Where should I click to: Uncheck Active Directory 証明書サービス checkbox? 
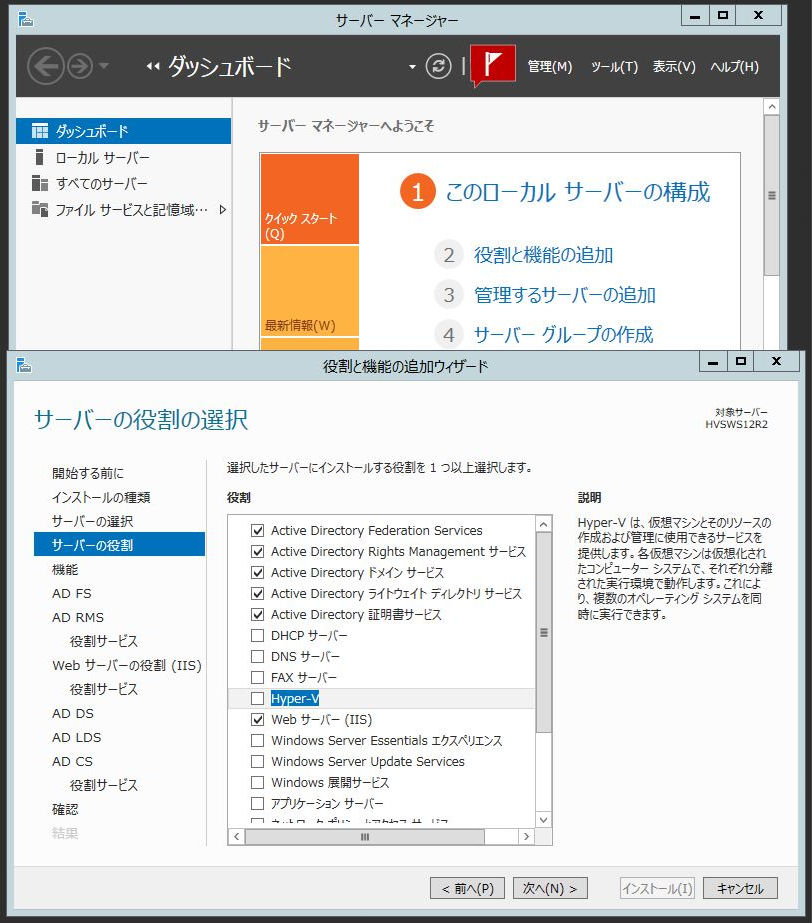pos(257,615)
